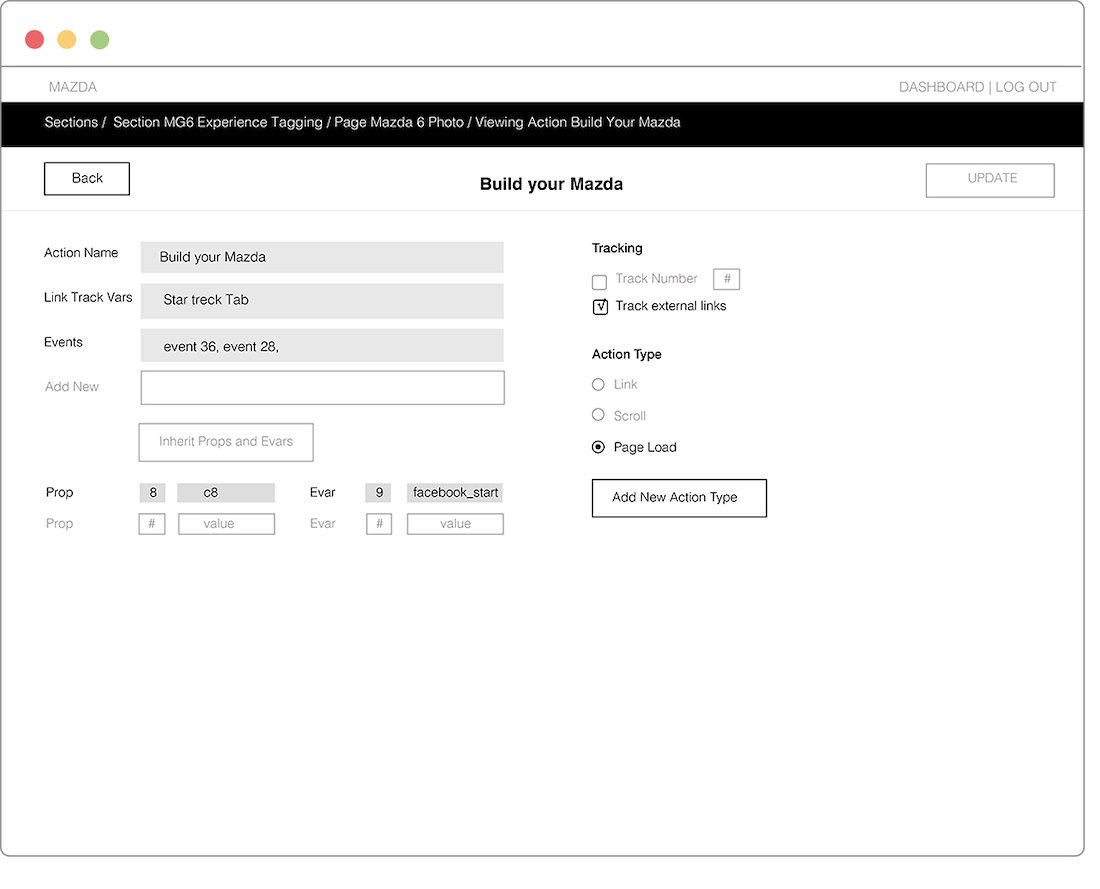Go to Sections breadcrumb
Image resolution: width=1100 pixels, height=889 pixels.
(72, 123)
